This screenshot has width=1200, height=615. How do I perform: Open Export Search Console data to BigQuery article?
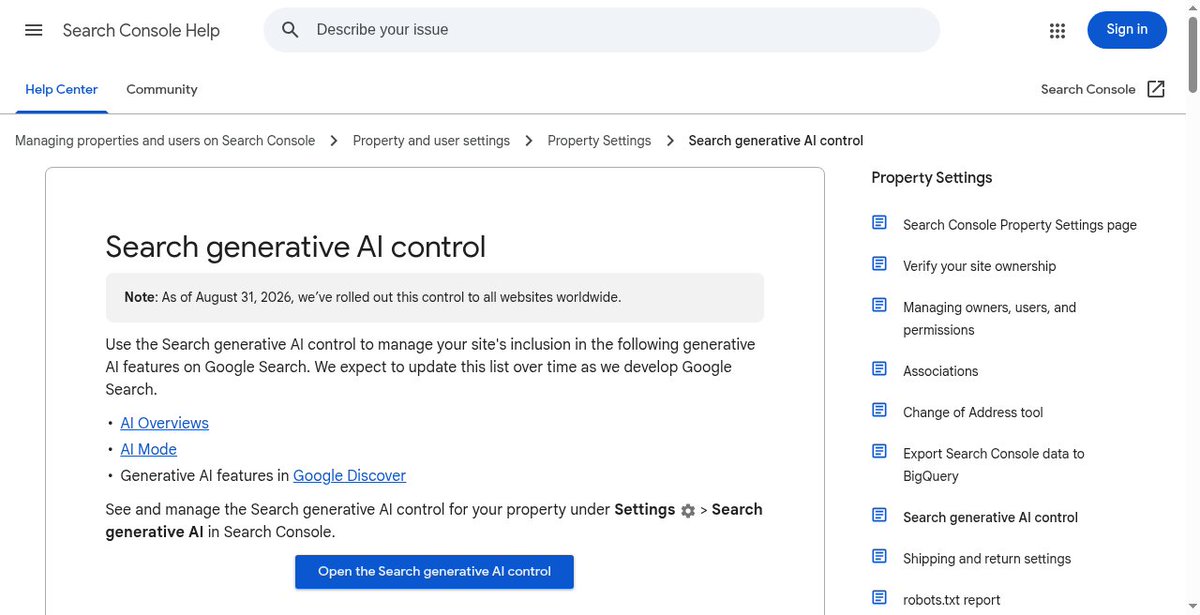(x=994, y=464)
